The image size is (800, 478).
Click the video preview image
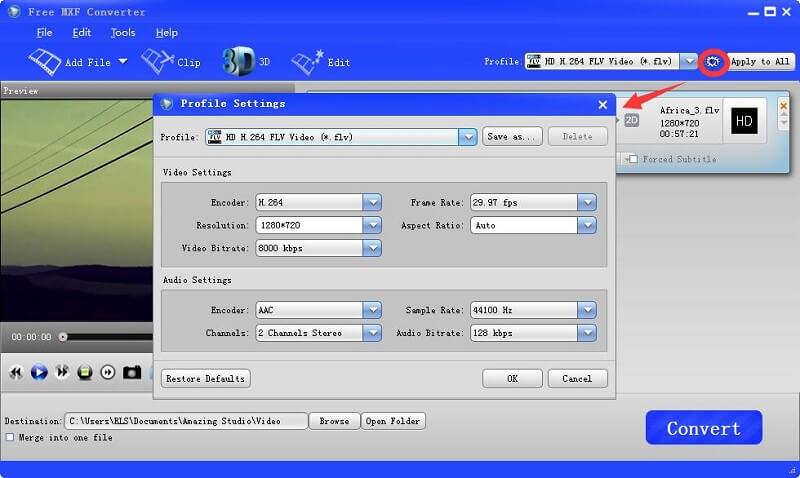[x=77, y=210]
